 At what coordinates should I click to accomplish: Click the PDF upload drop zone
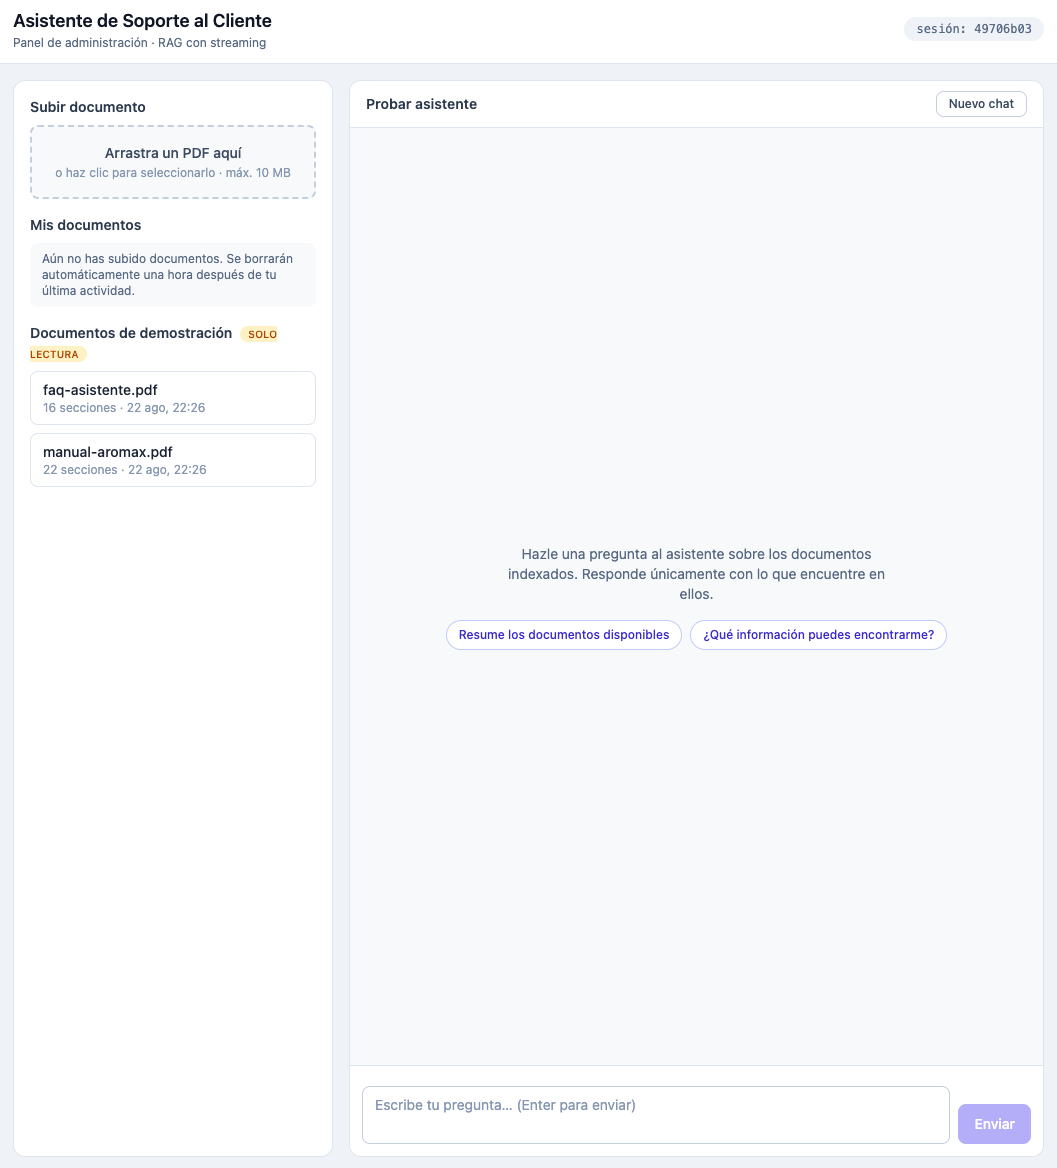point(173,162)
